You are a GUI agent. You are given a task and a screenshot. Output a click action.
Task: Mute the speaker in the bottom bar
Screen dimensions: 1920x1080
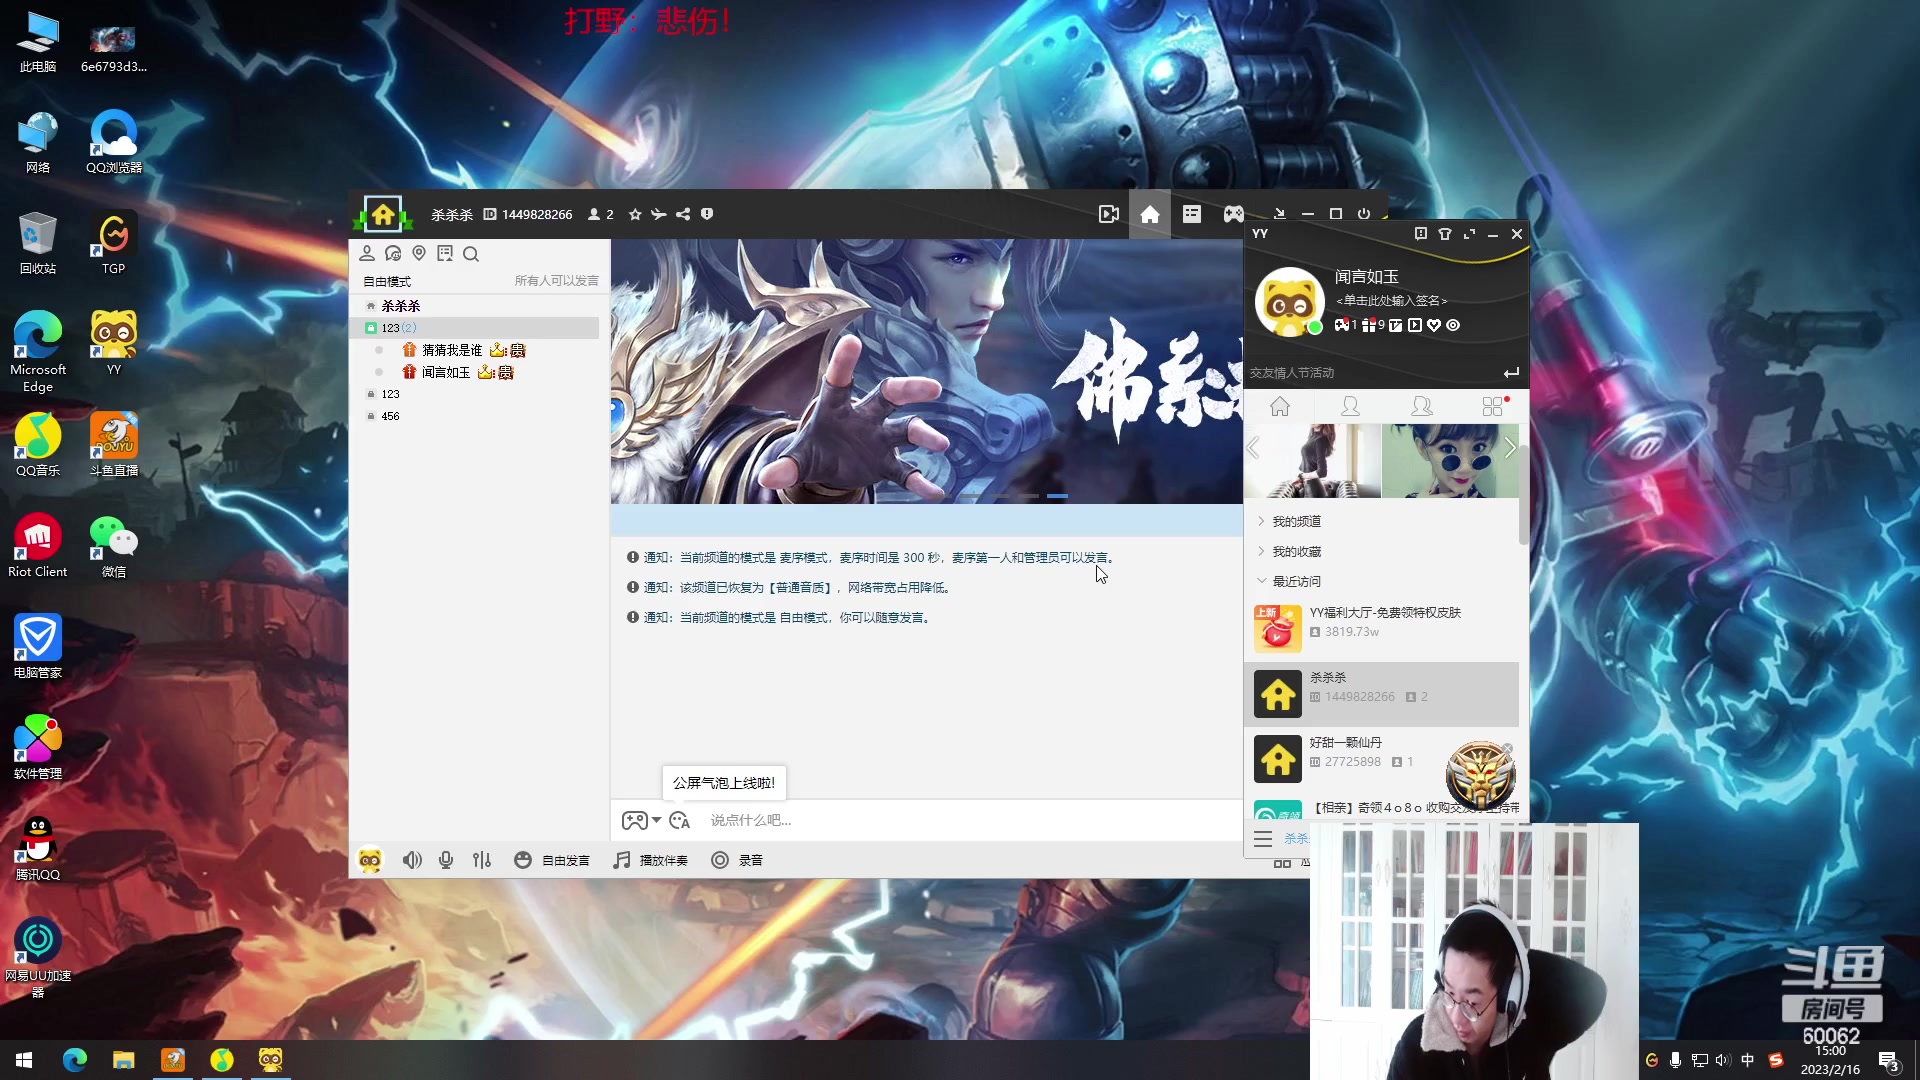tap(412, 860)
